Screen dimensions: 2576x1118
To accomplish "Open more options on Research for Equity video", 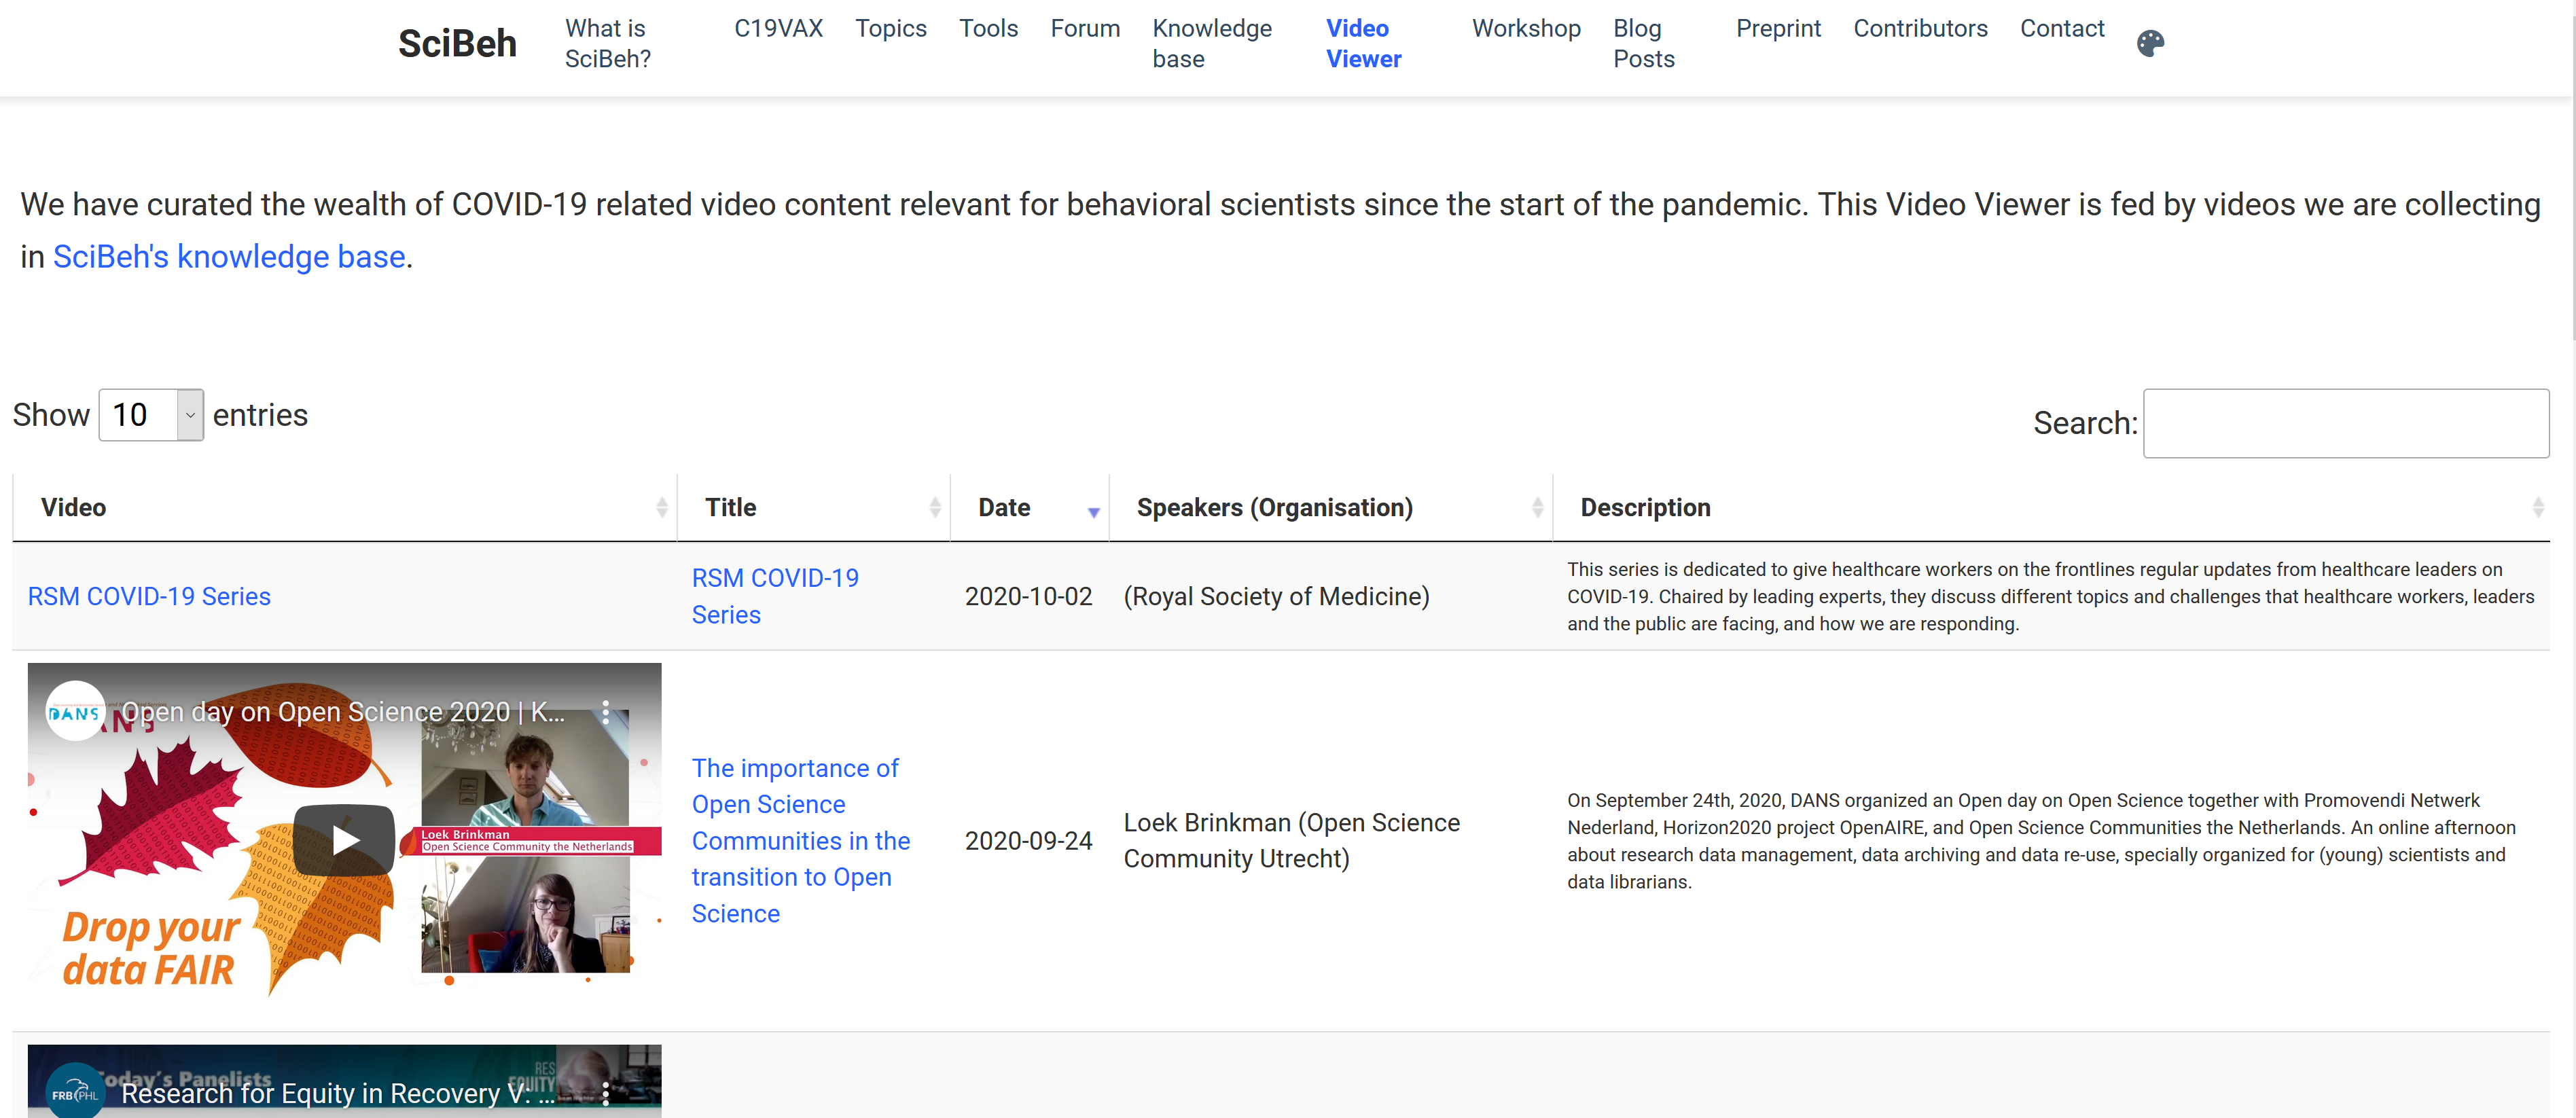I will (605, 1094).
